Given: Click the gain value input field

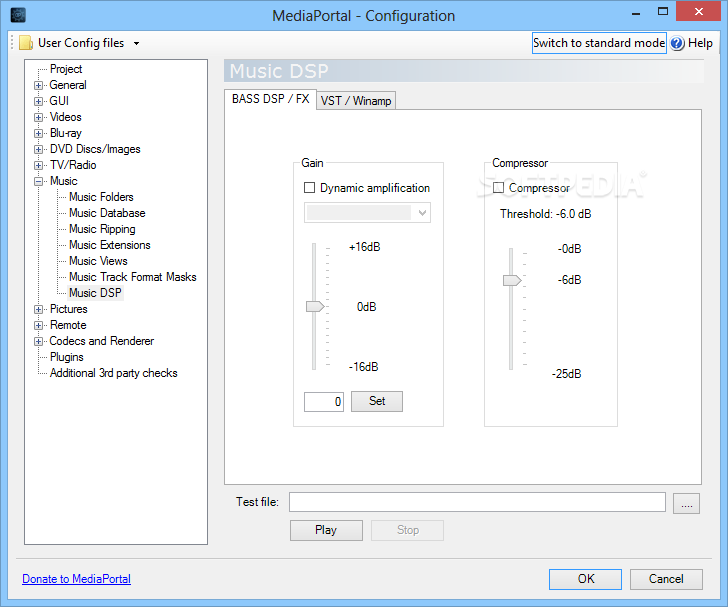Looking at the screenshot, I should pyautogui.click(x=324, y=402).
